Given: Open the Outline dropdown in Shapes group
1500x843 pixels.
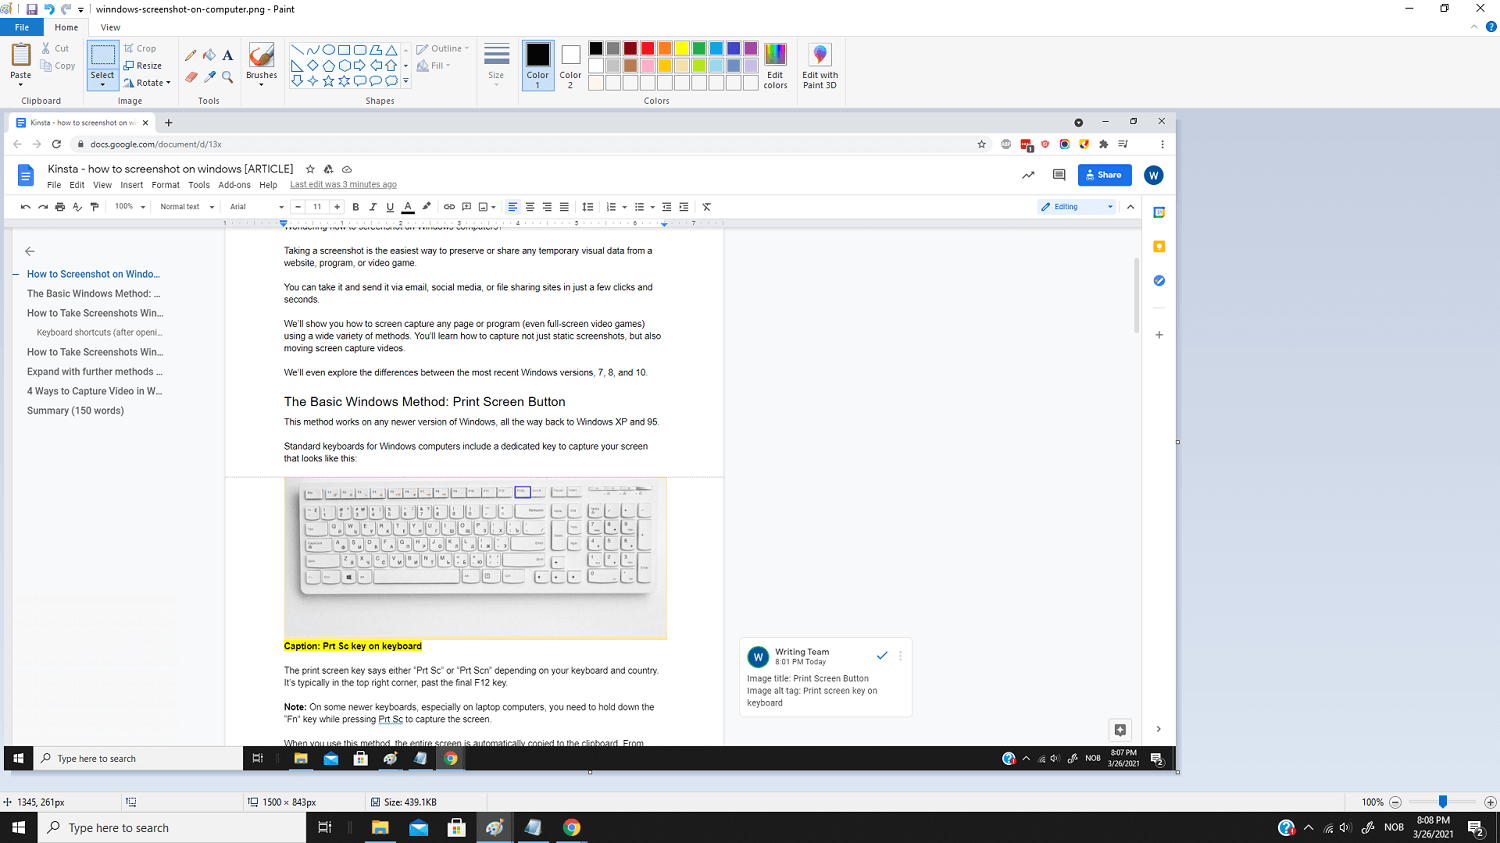Looking at the screenshot, I should 443,47.
